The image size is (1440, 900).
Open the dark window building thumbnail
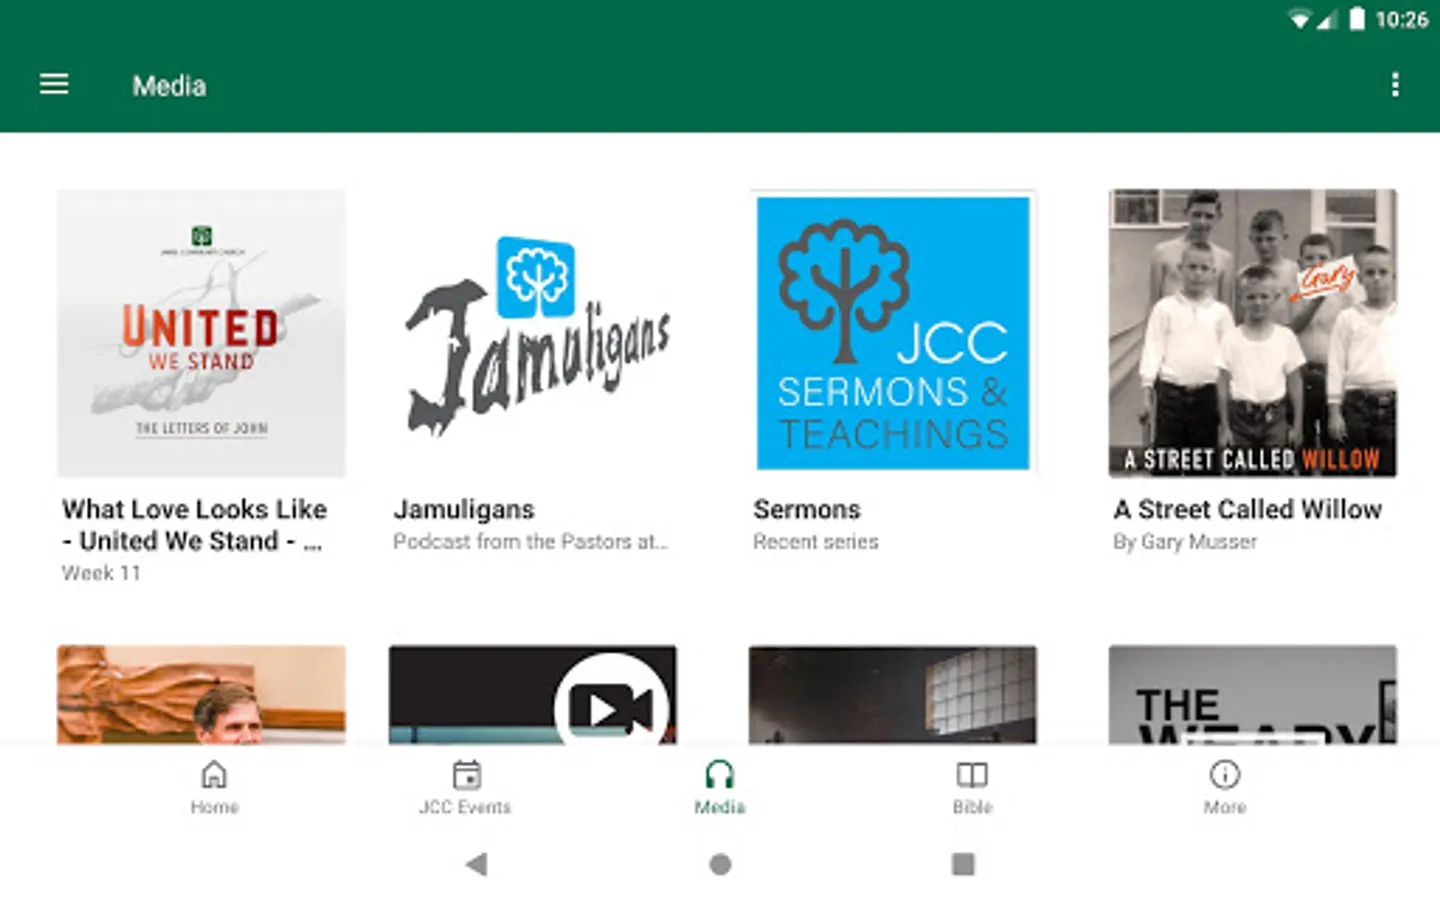893,695
